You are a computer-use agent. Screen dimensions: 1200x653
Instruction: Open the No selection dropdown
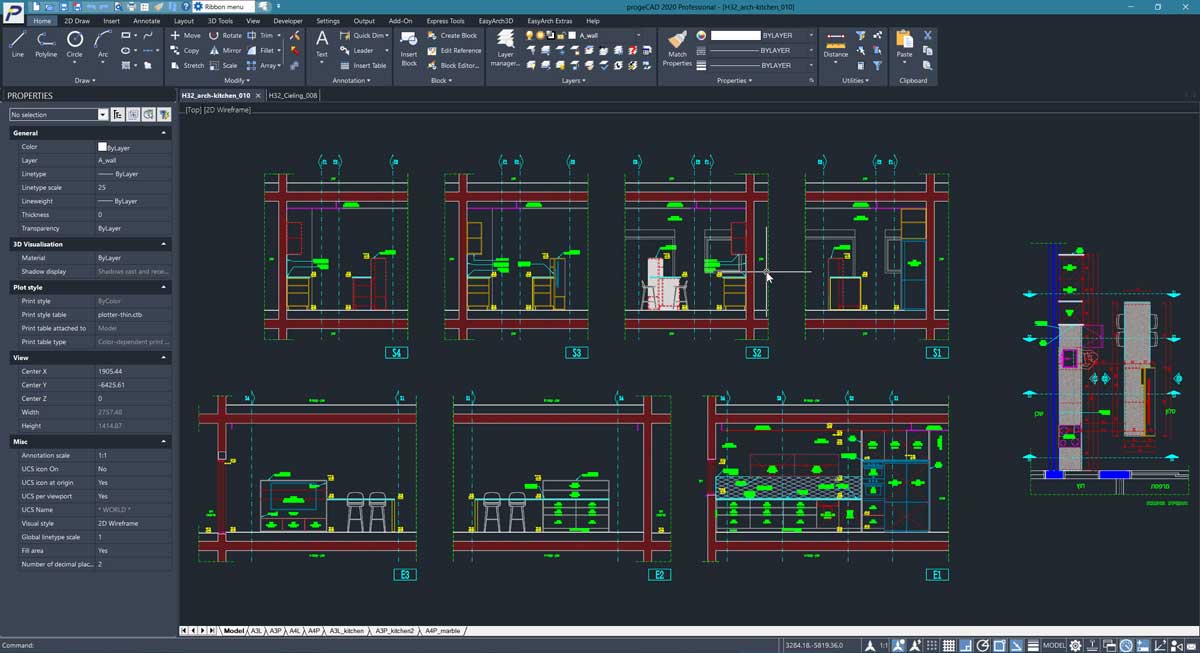click(x=103, y=115)
